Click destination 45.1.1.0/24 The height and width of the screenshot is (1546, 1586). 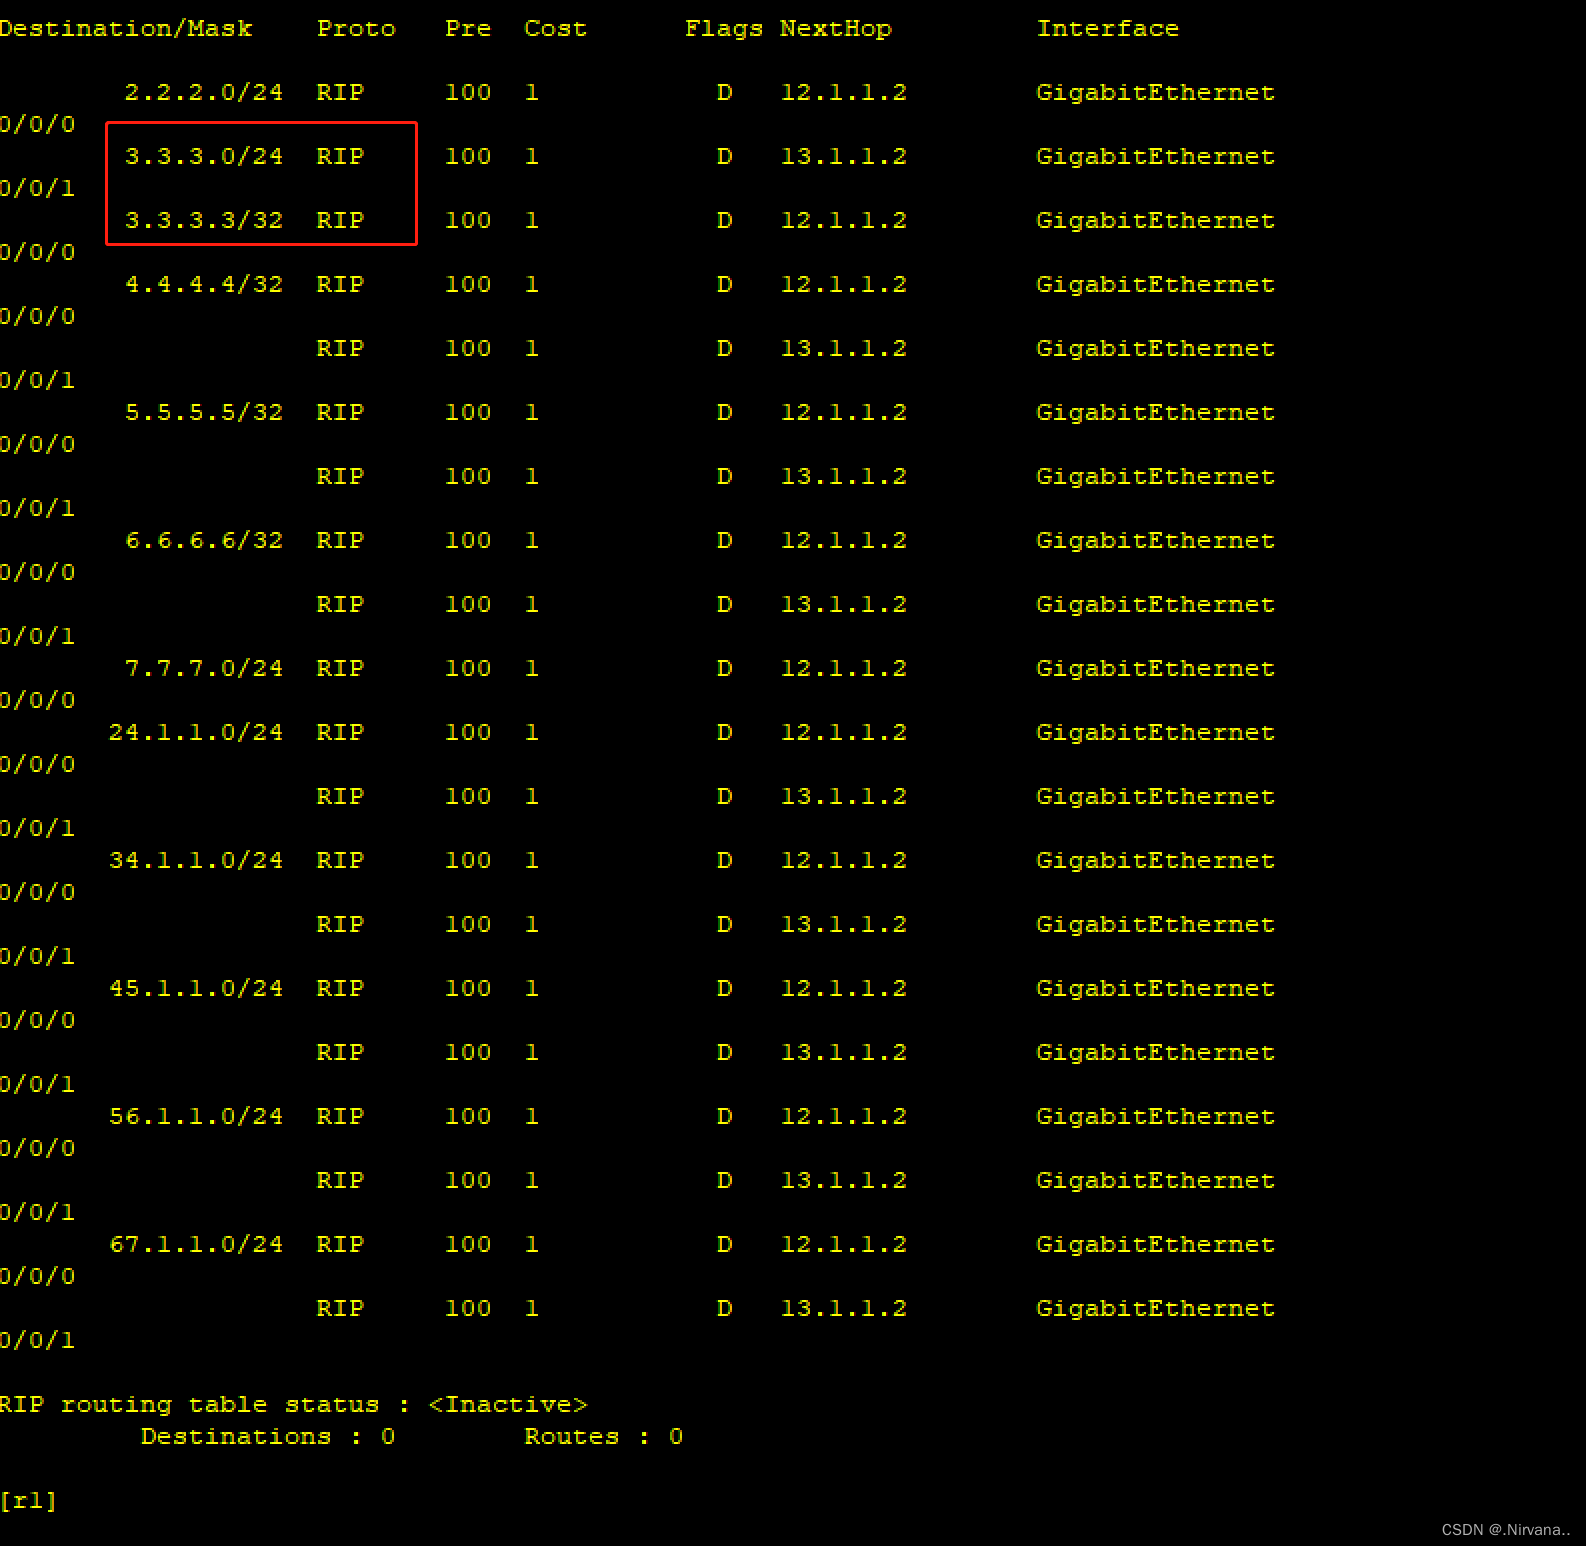coord(196,989)
